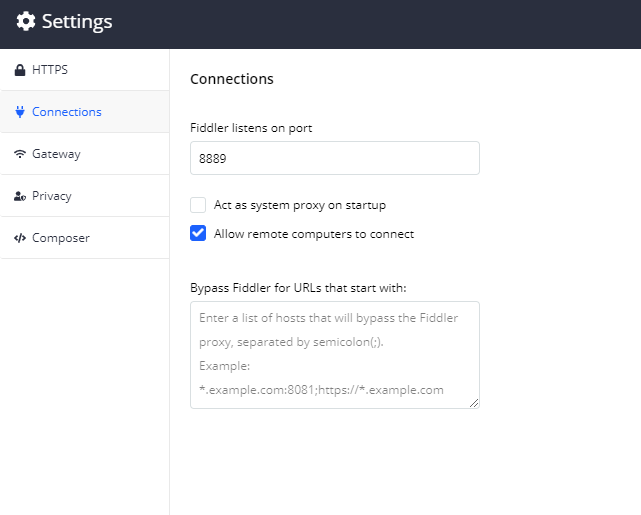
Task: Switch to the Gateway tab
Action: pos(56,154)
